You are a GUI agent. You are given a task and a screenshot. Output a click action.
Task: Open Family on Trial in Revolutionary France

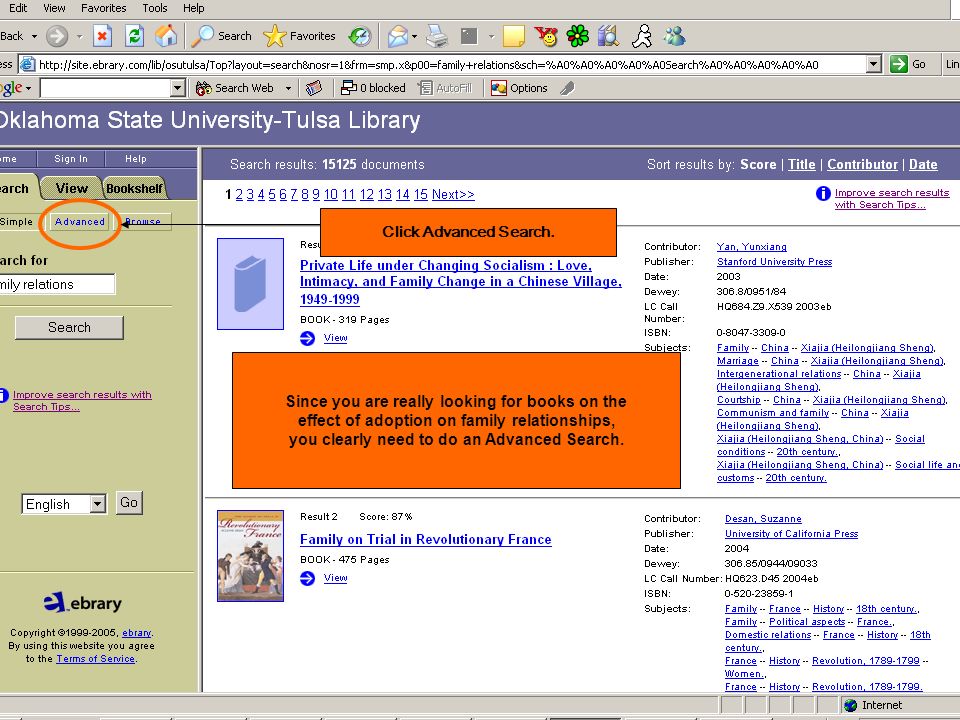pos(426,539)
